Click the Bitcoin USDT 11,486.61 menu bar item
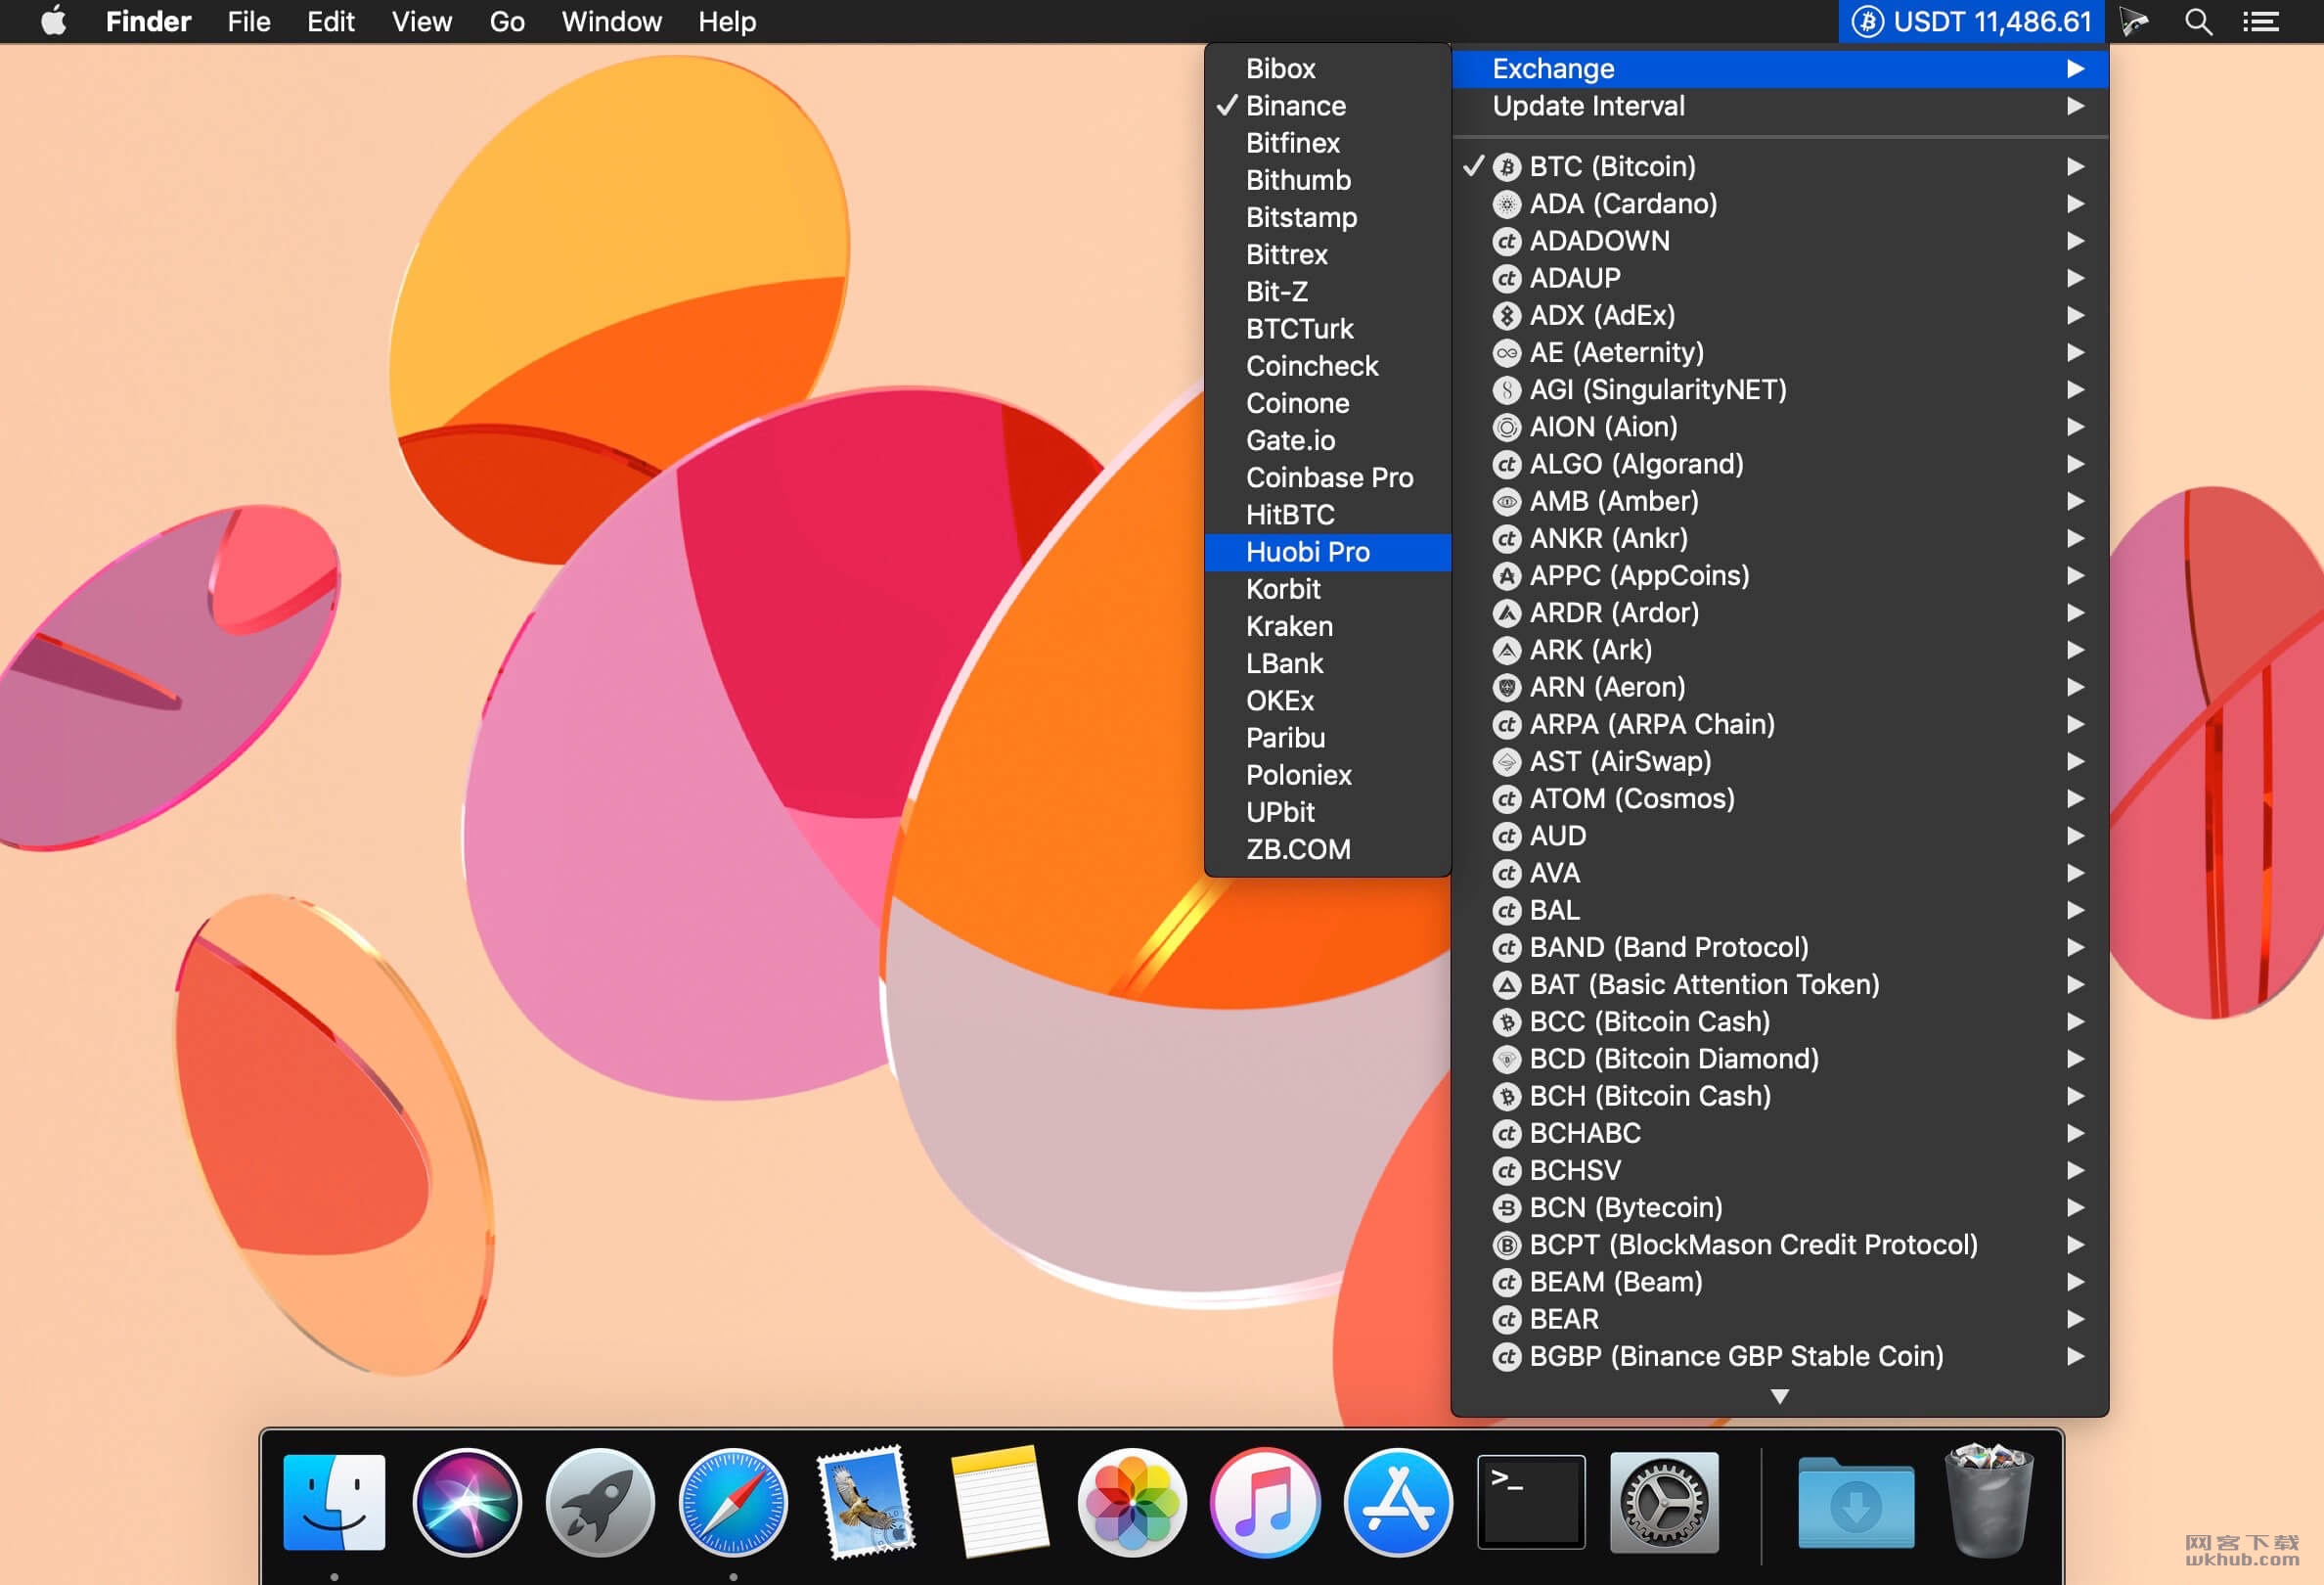Viewport: 2324px width, 1585px height. click(1971, 21)
